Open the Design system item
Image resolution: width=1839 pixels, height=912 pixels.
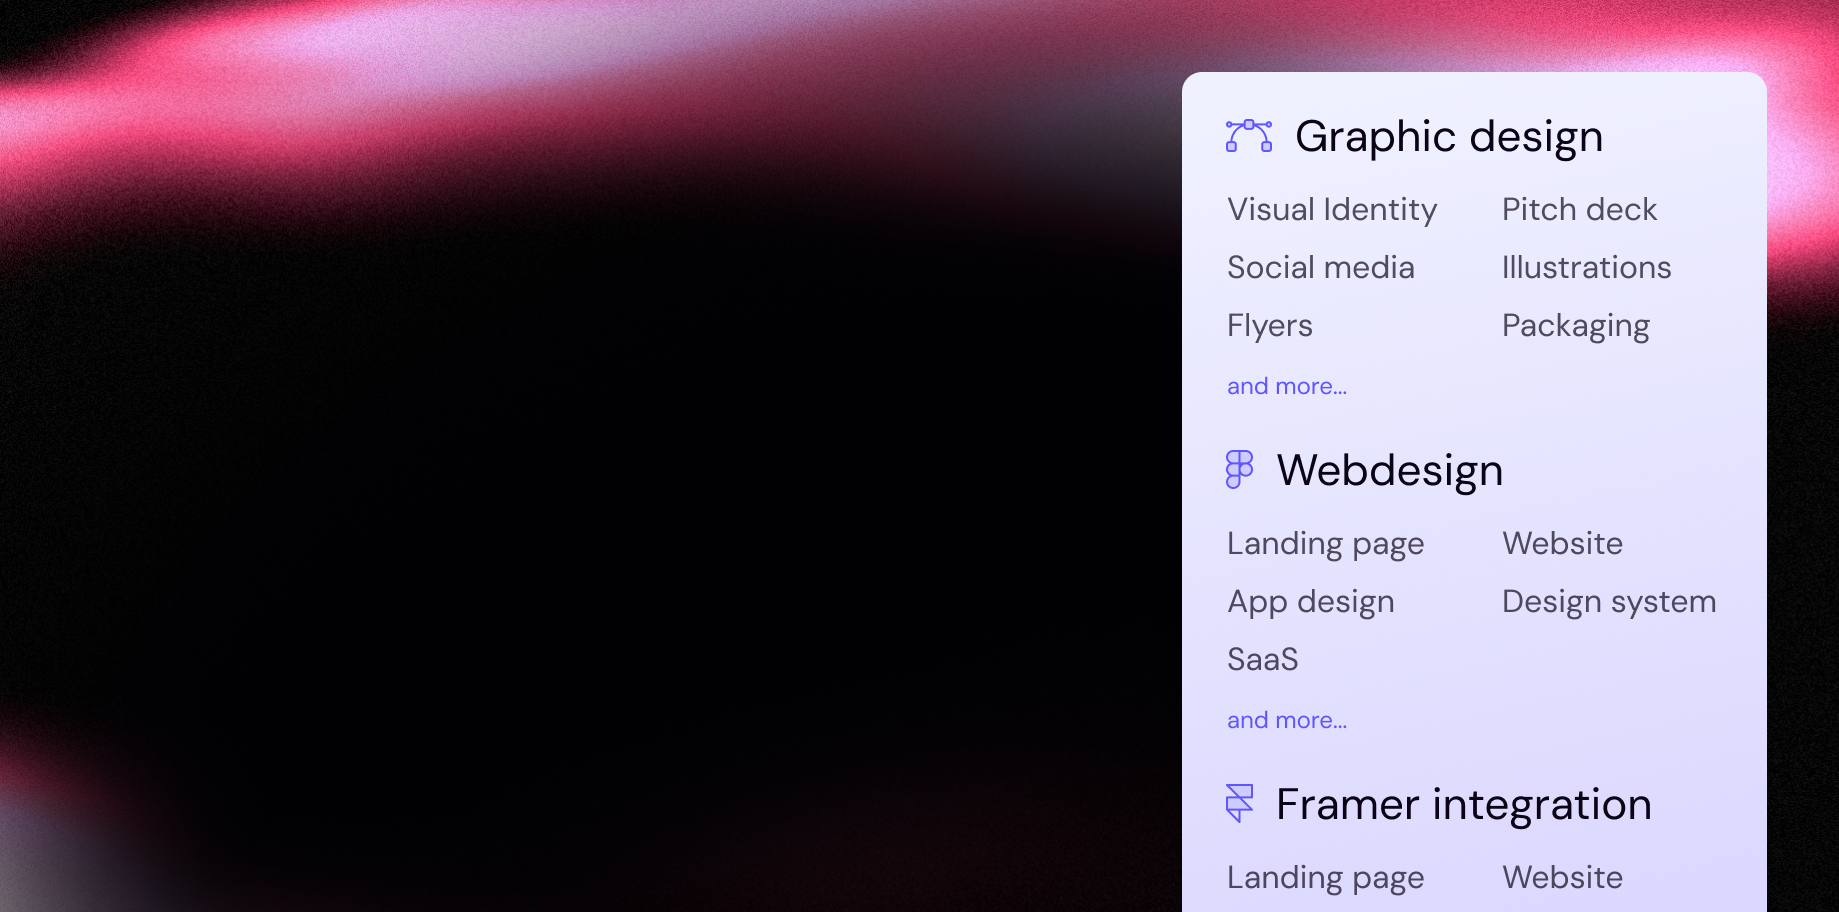(1608, 602)
